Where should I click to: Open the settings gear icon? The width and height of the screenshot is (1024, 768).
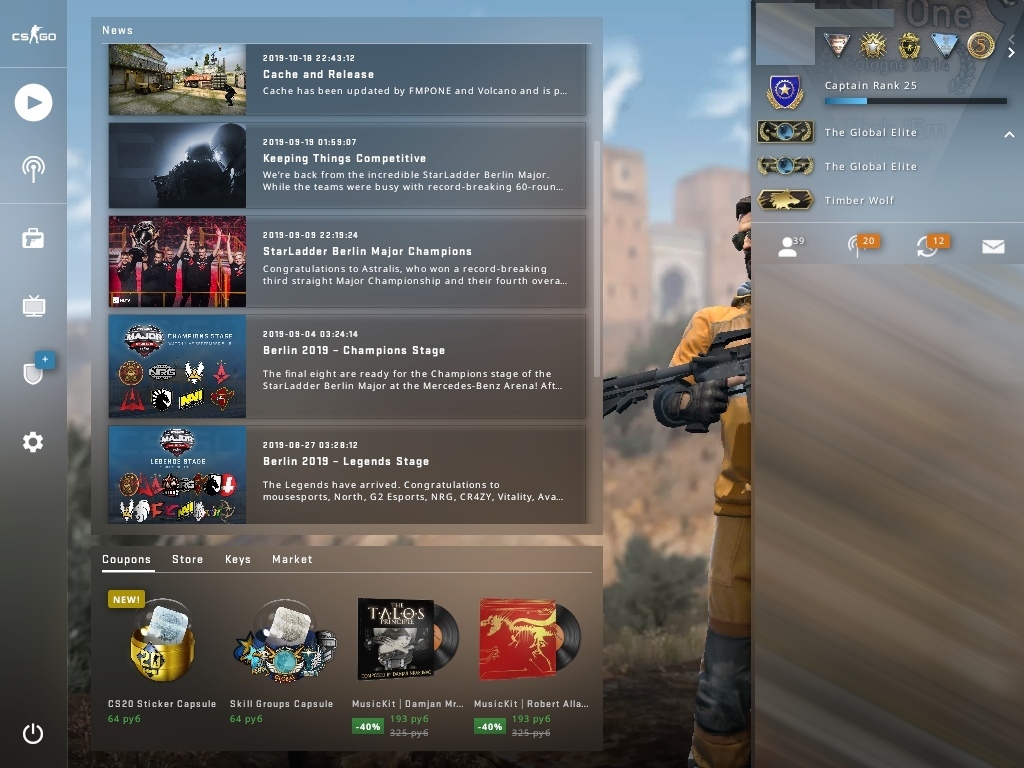[x=33, y=442]
